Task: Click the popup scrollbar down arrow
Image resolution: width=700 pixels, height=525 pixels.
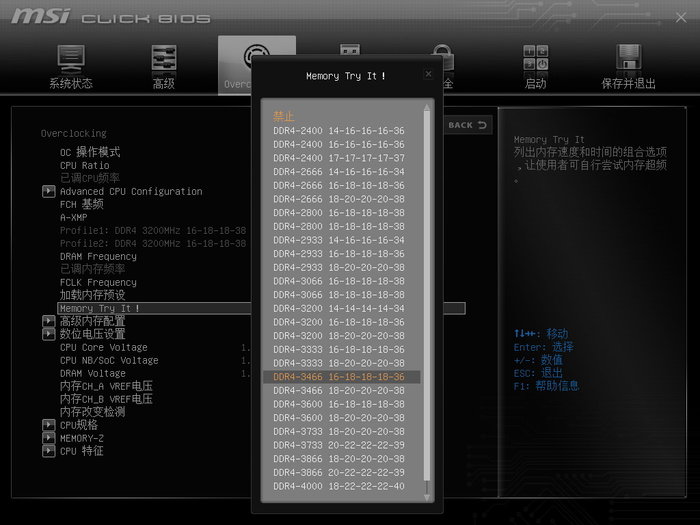Action: pos(427,495)
